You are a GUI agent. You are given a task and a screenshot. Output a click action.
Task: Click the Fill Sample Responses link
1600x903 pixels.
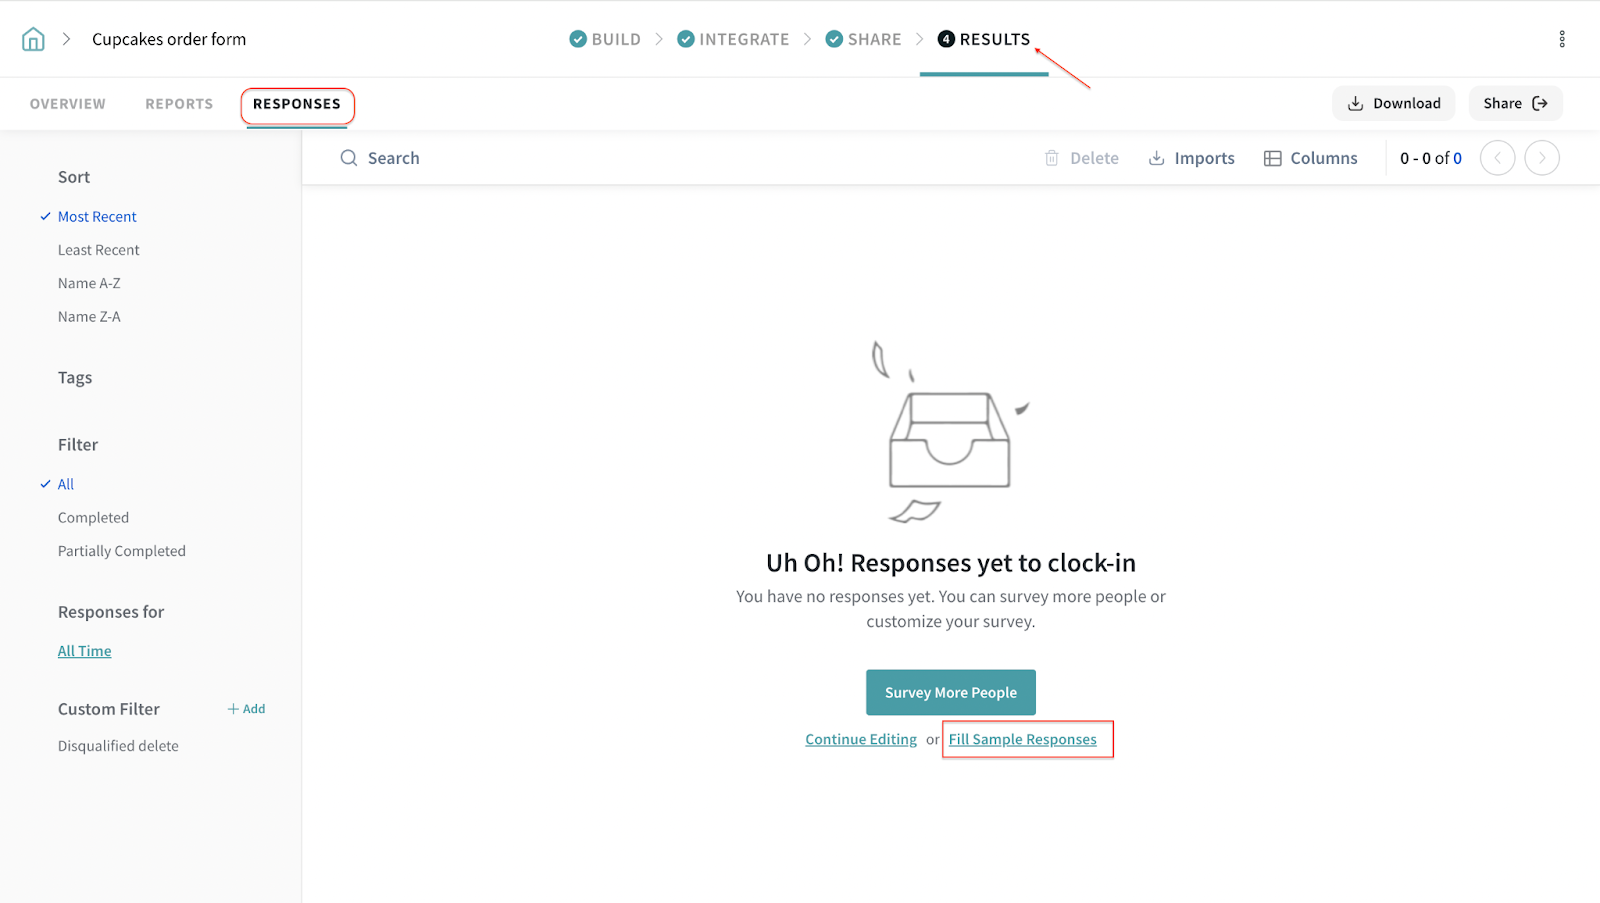click(x=1022, y=740)
